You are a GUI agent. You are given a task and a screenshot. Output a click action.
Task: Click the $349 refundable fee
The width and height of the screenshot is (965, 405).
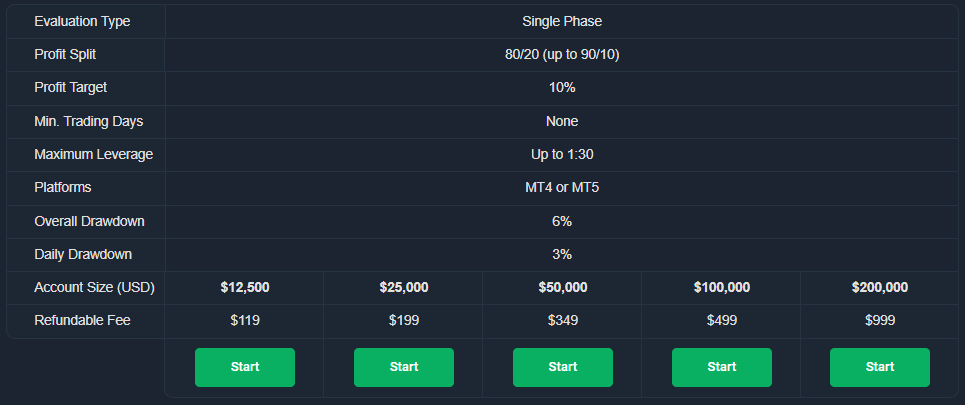(x=563, y=320)
